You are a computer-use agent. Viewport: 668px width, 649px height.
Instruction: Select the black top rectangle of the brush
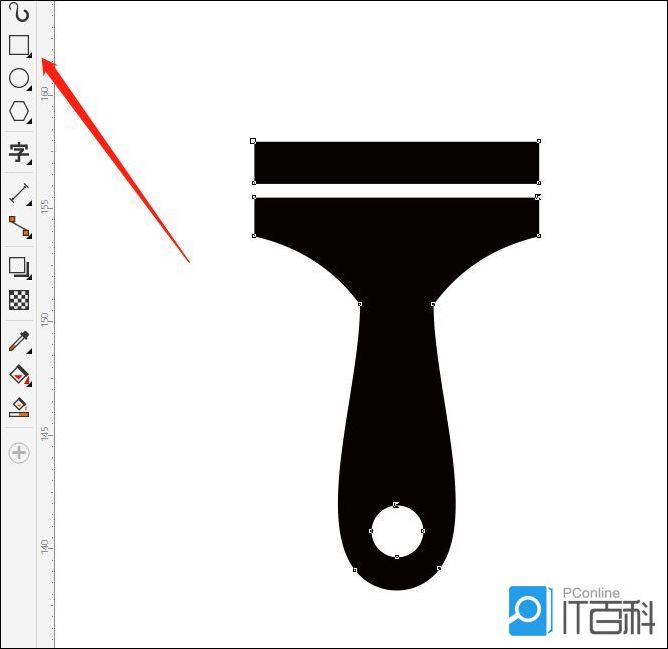click(x=397, y=163)
